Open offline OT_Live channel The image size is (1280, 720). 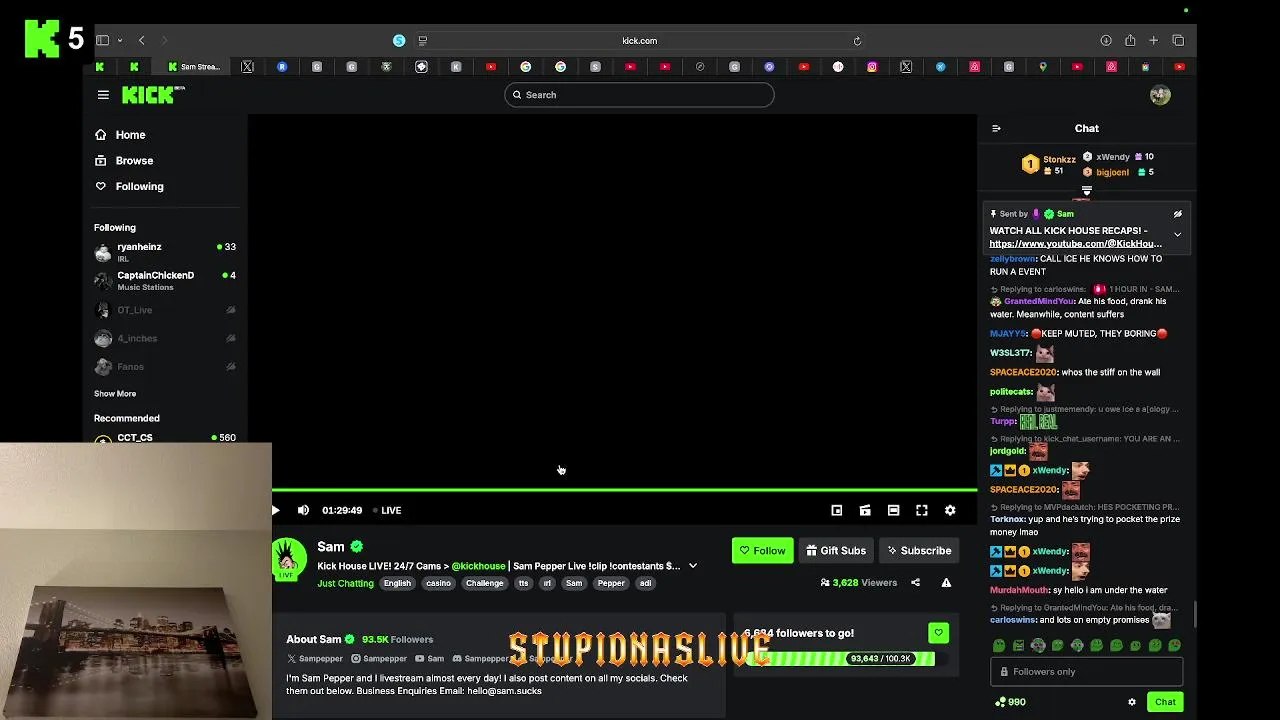(165, 310)
